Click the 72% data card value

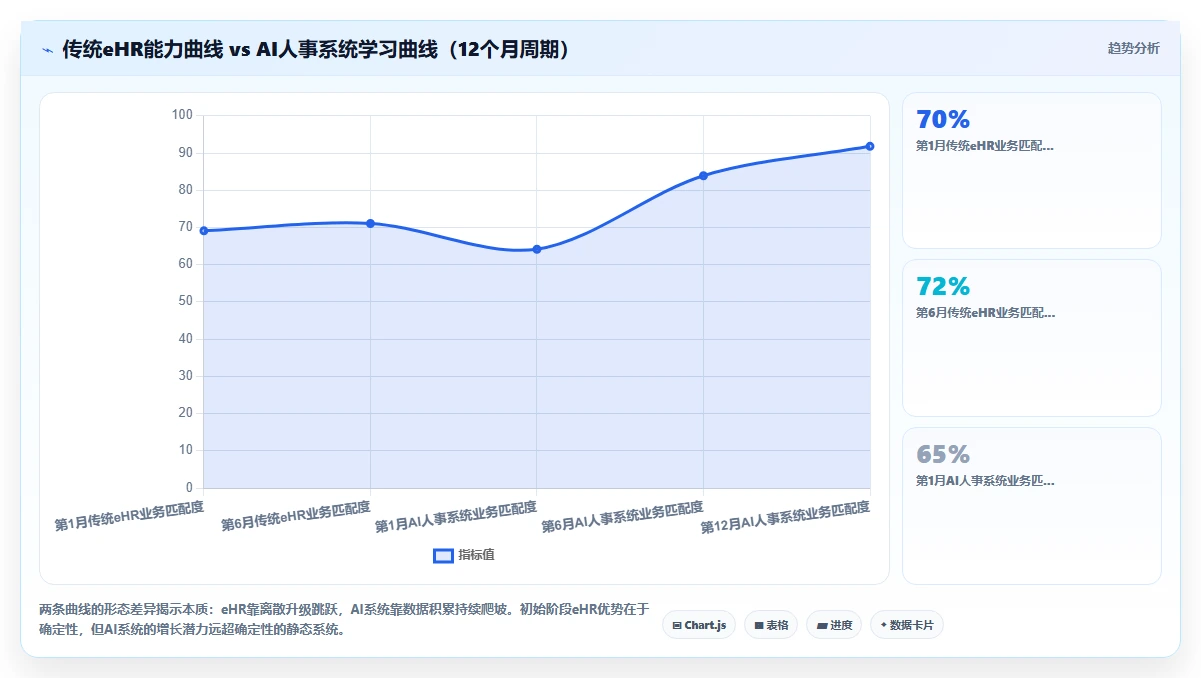pos(943,286)
